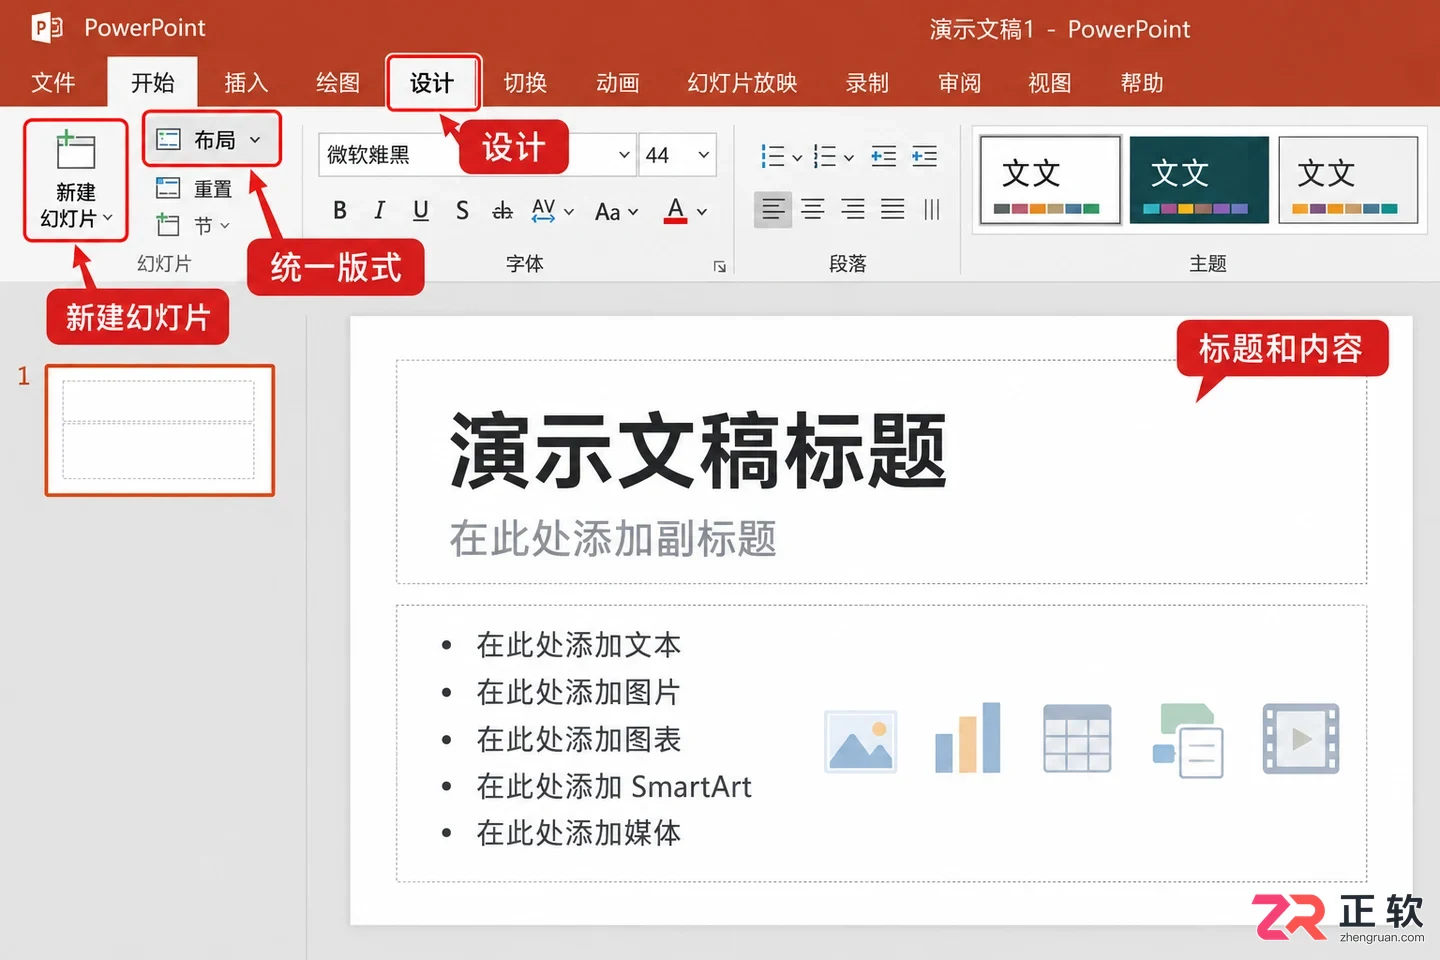Click the insert SmartArt placeholder icon
The width and height of the screenshot is (1440, 960).
1188,740
